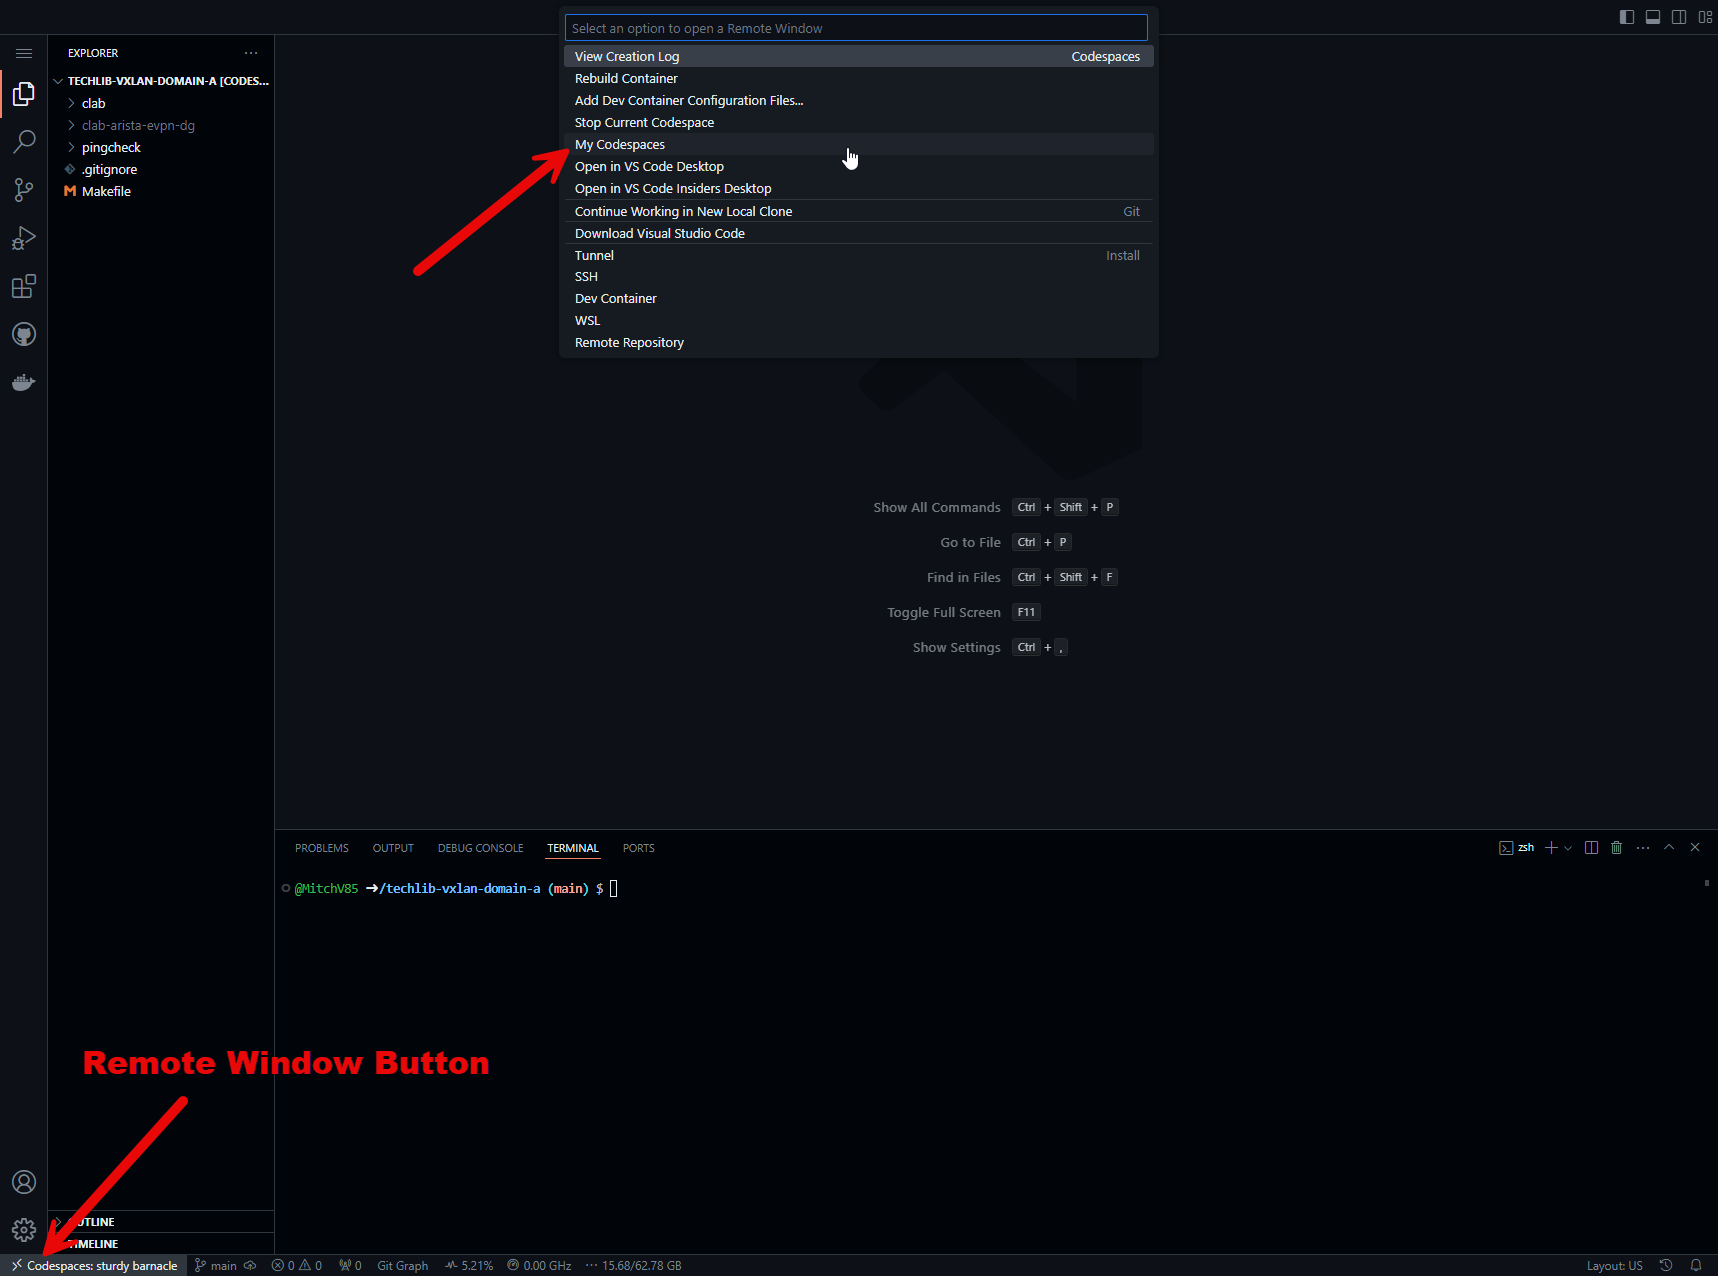Select Add Dev Container Configuration Files
The width and height of the screenshot is (1718, 1276).
[859, 100]
